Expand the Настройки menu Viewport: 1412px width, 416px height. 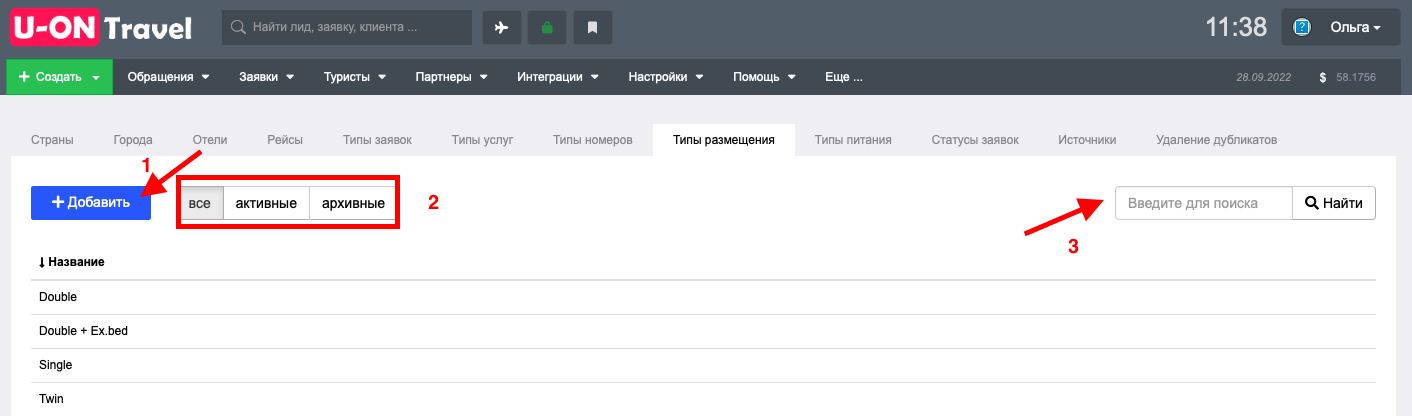(665, 77)
